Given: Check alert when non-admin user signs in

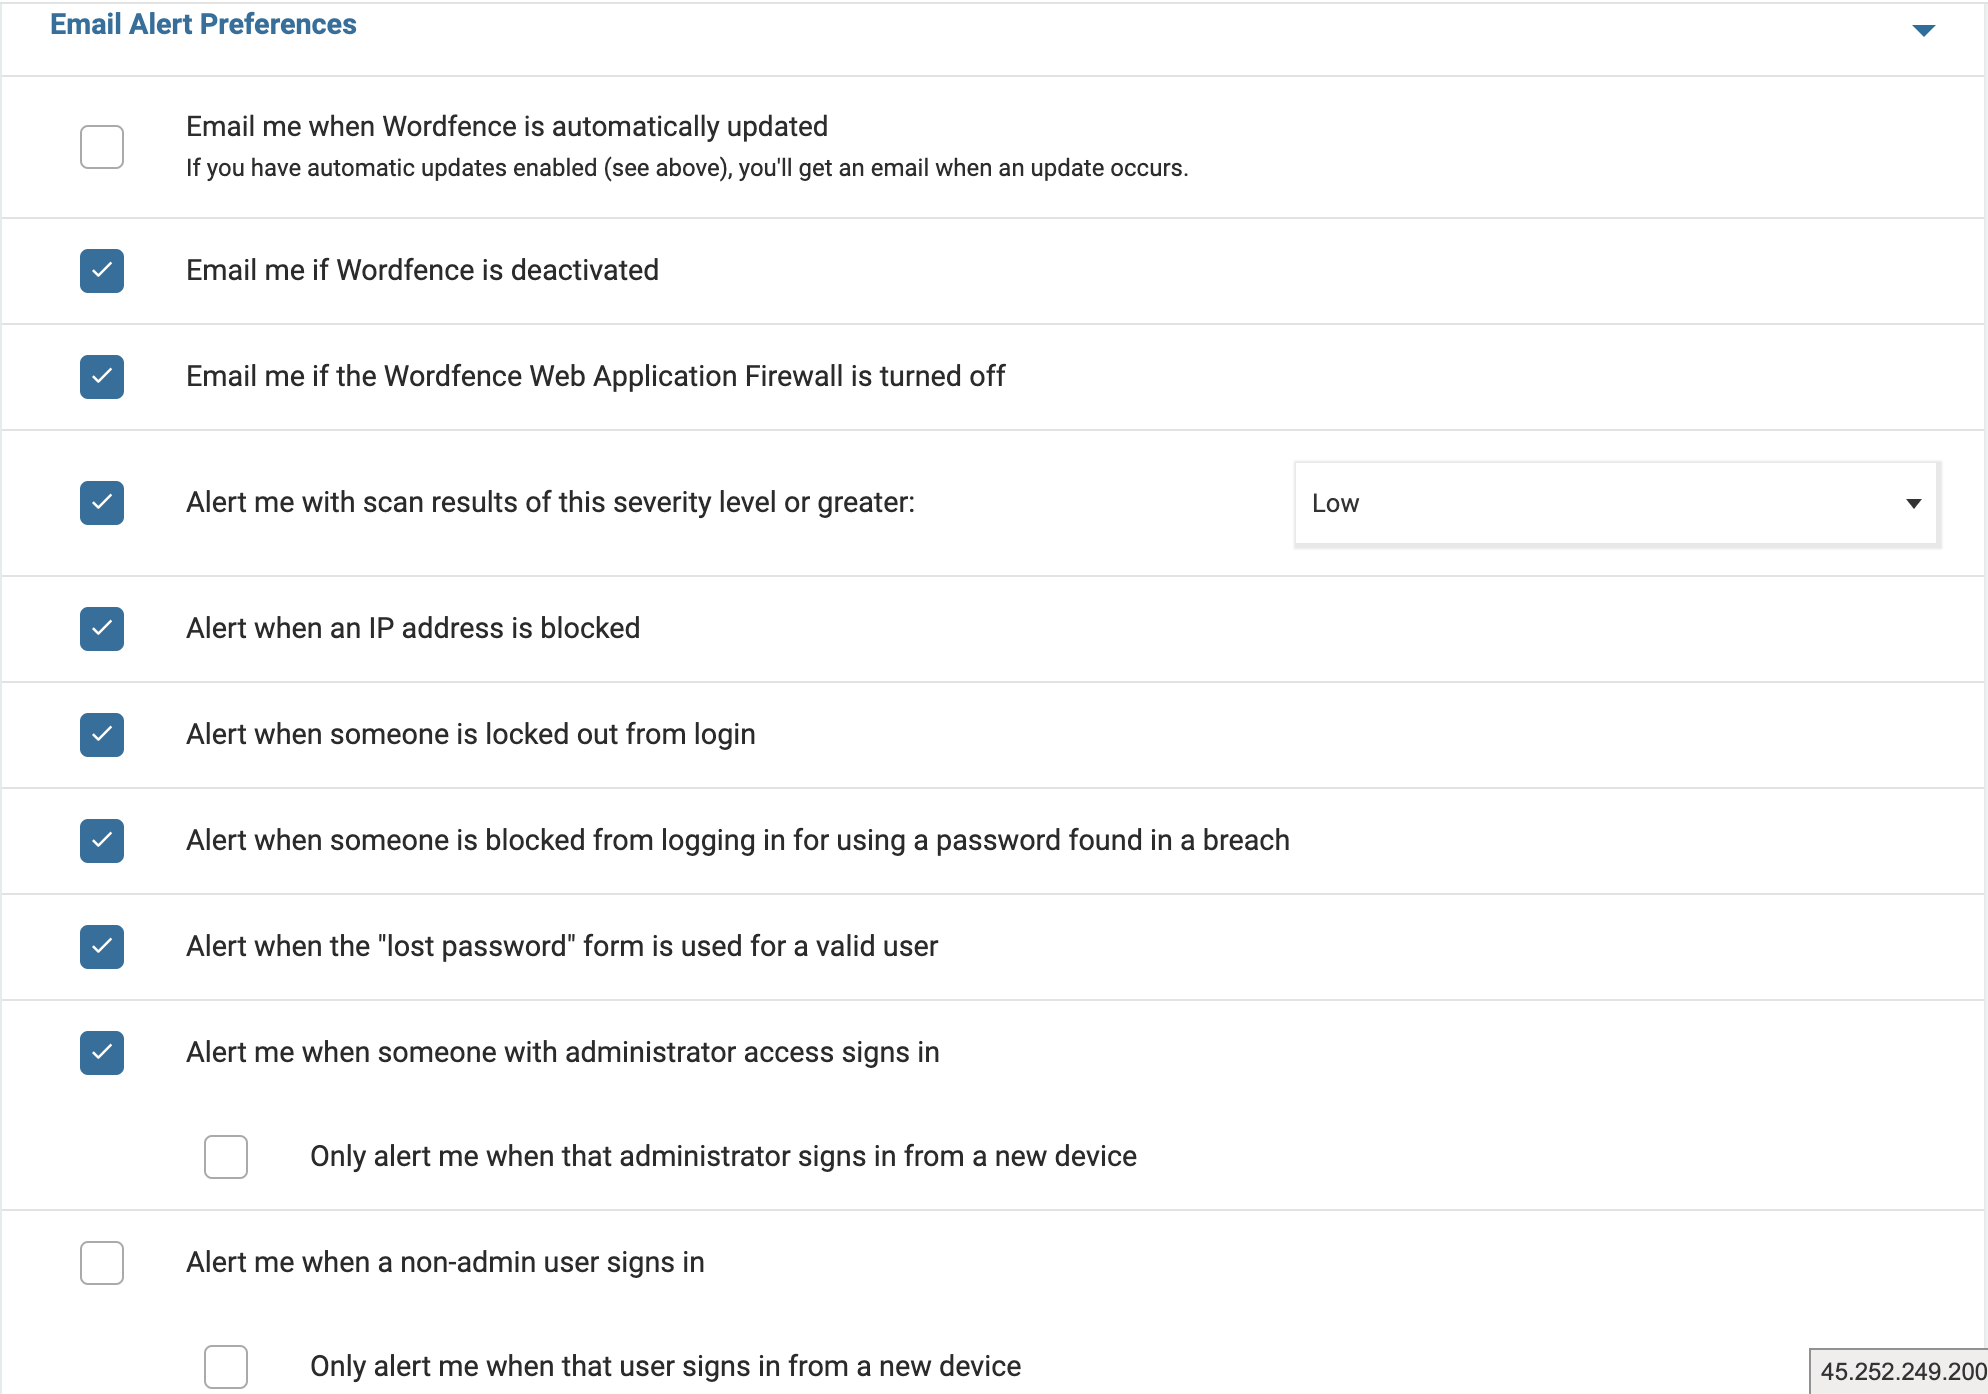Looking at the screenshot, I should (x=102, y=1263).
